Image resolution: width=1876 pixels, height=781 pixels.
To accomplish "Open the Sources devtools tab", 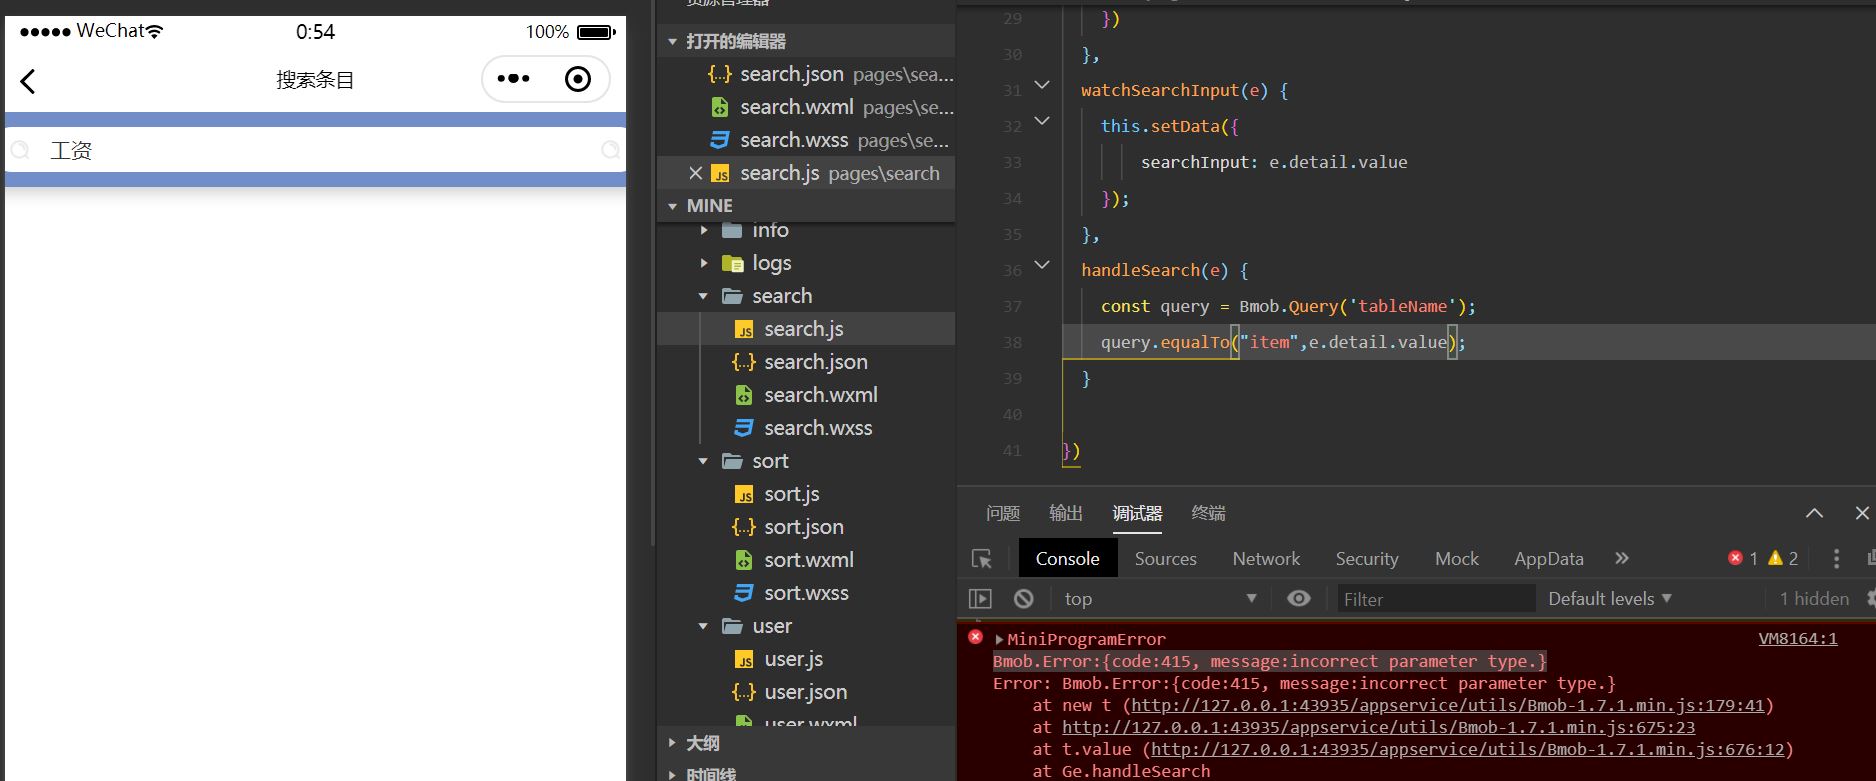I will click(x=1165, y=559).
